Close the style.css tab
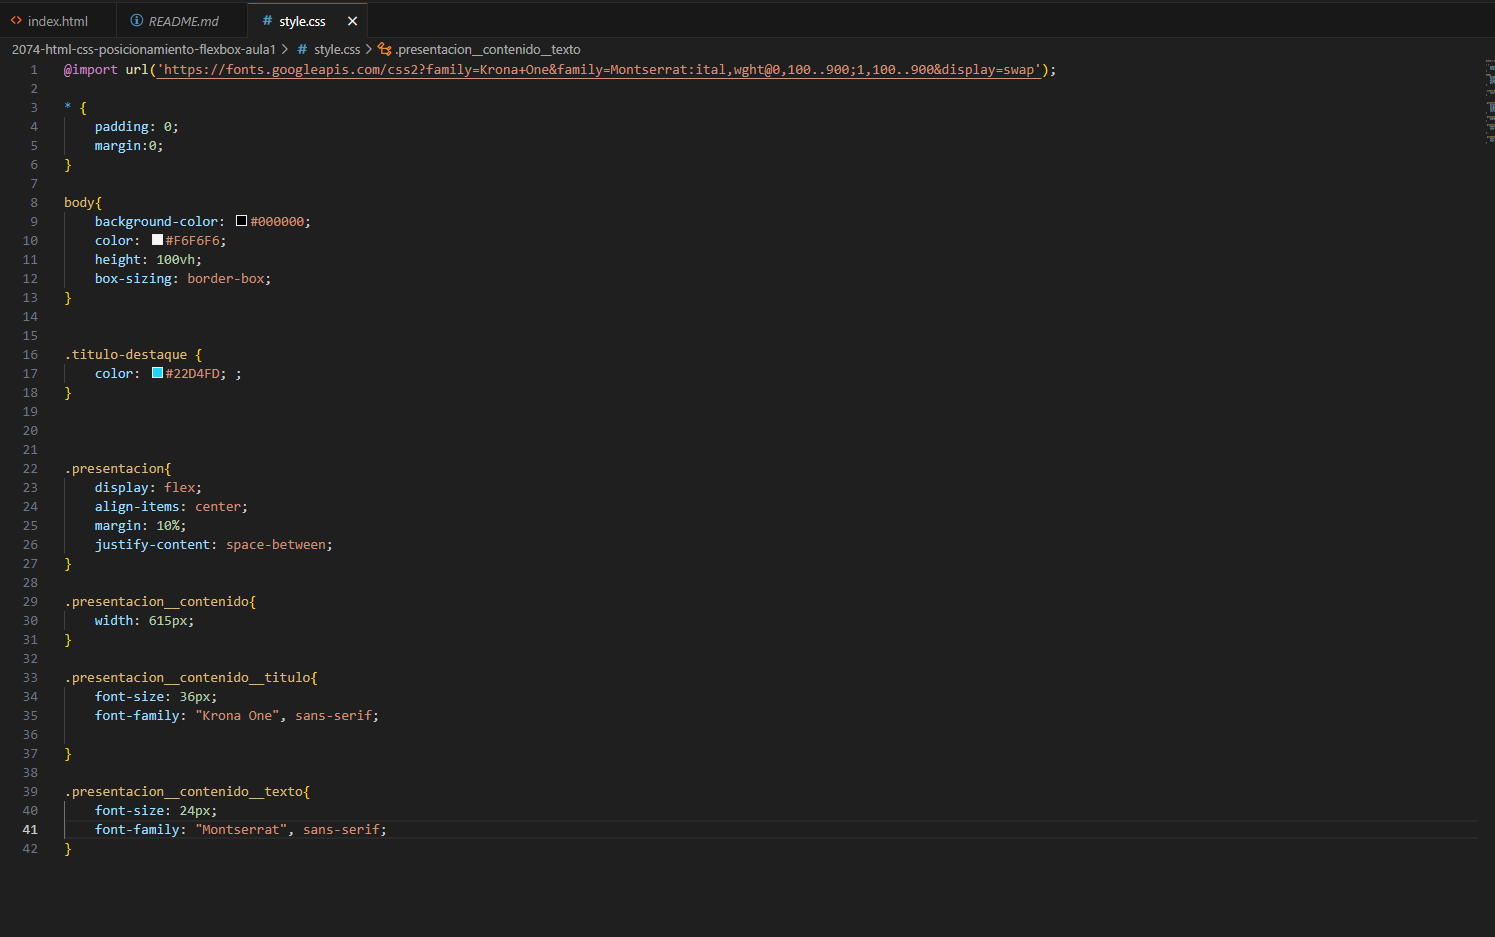Viewport: 1495px width, 937px height. (x=352, y=21)
